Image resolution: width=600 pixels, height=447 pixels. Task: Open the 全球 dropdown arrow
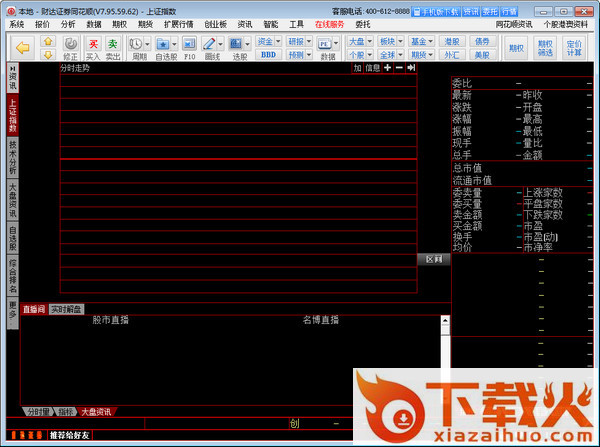[400, 55]
